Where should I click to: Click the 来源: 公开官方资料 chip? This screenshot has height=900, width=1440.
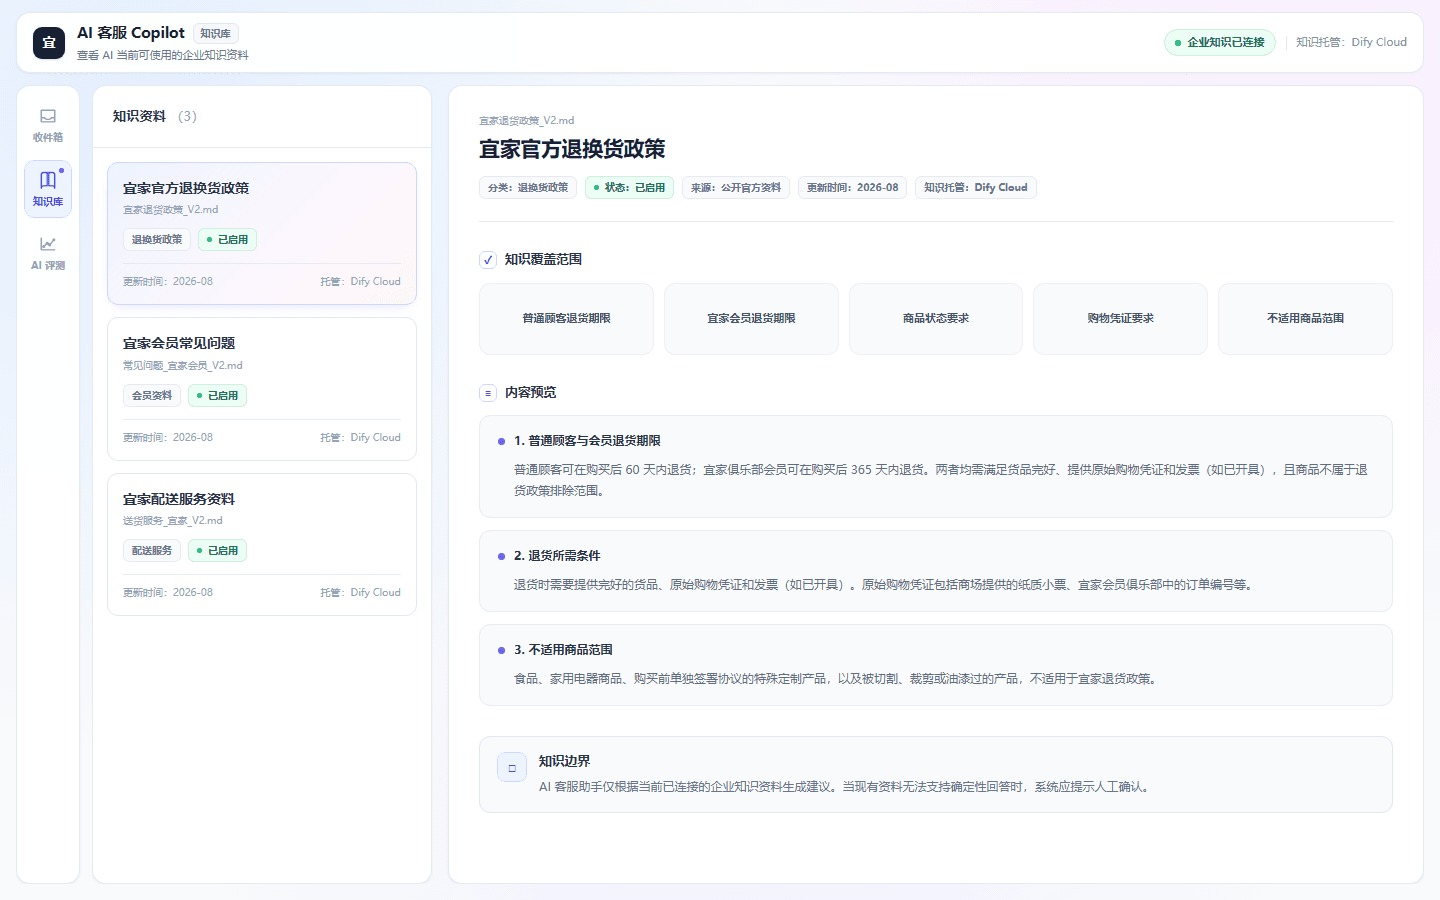click(736, 188)
